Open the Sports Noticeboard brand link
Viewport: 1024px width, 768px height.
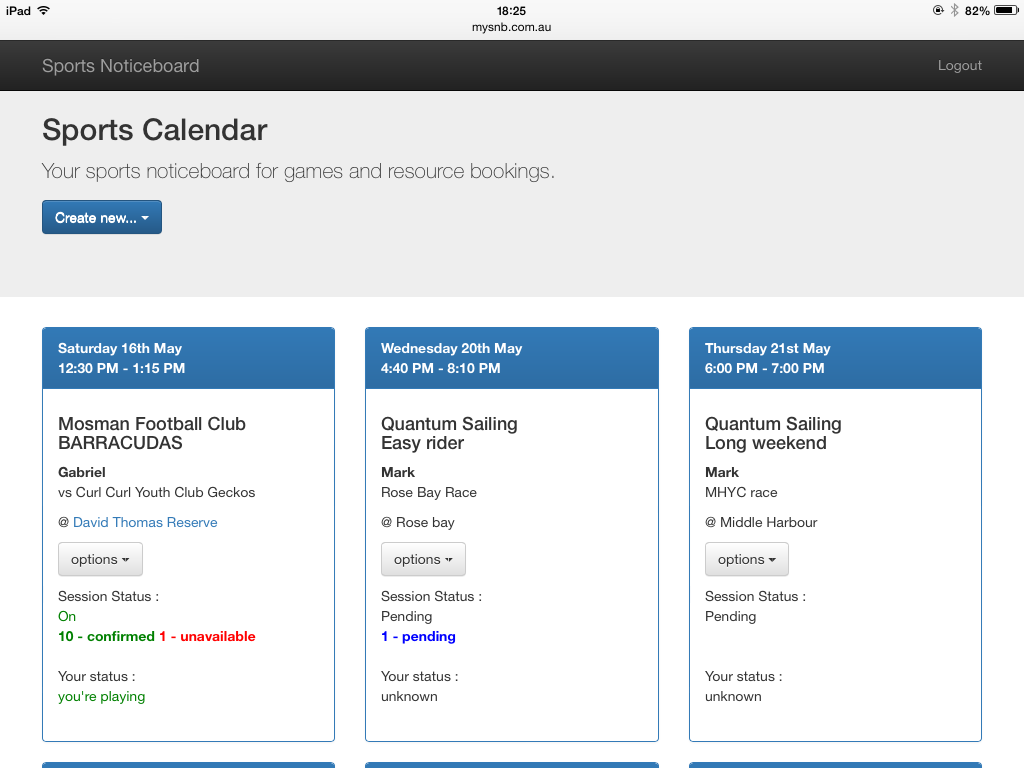click(x=121, y=66)
